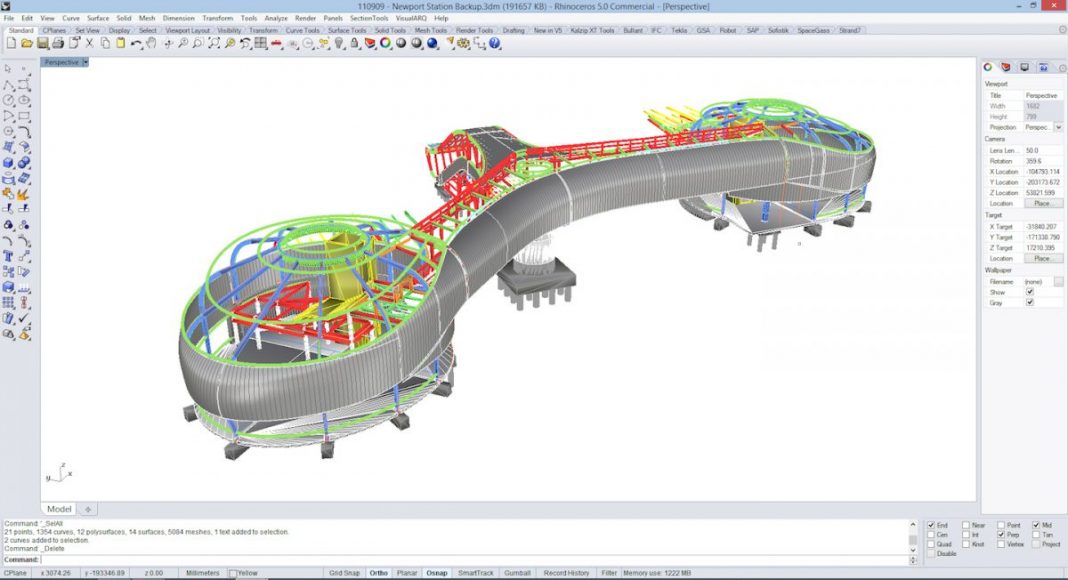Screen dimensions: 1068x580
Task: Click the Print icon in toolbar
Action: [58, 43]
